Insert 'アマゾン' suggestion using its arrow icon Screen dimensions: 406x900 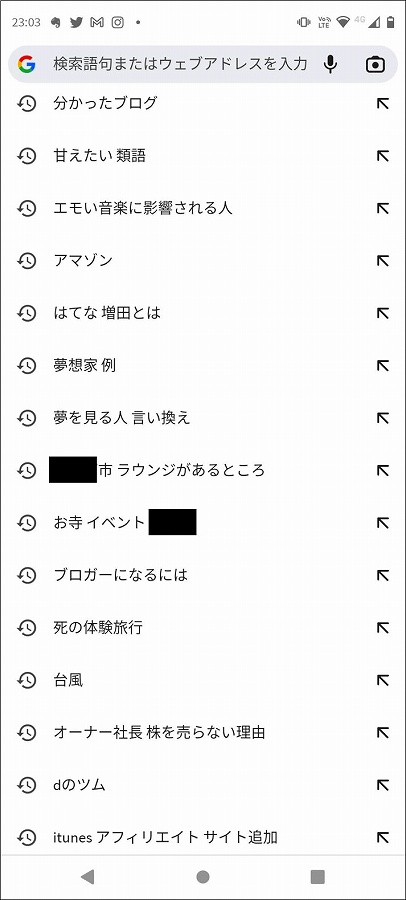[382, 261]
